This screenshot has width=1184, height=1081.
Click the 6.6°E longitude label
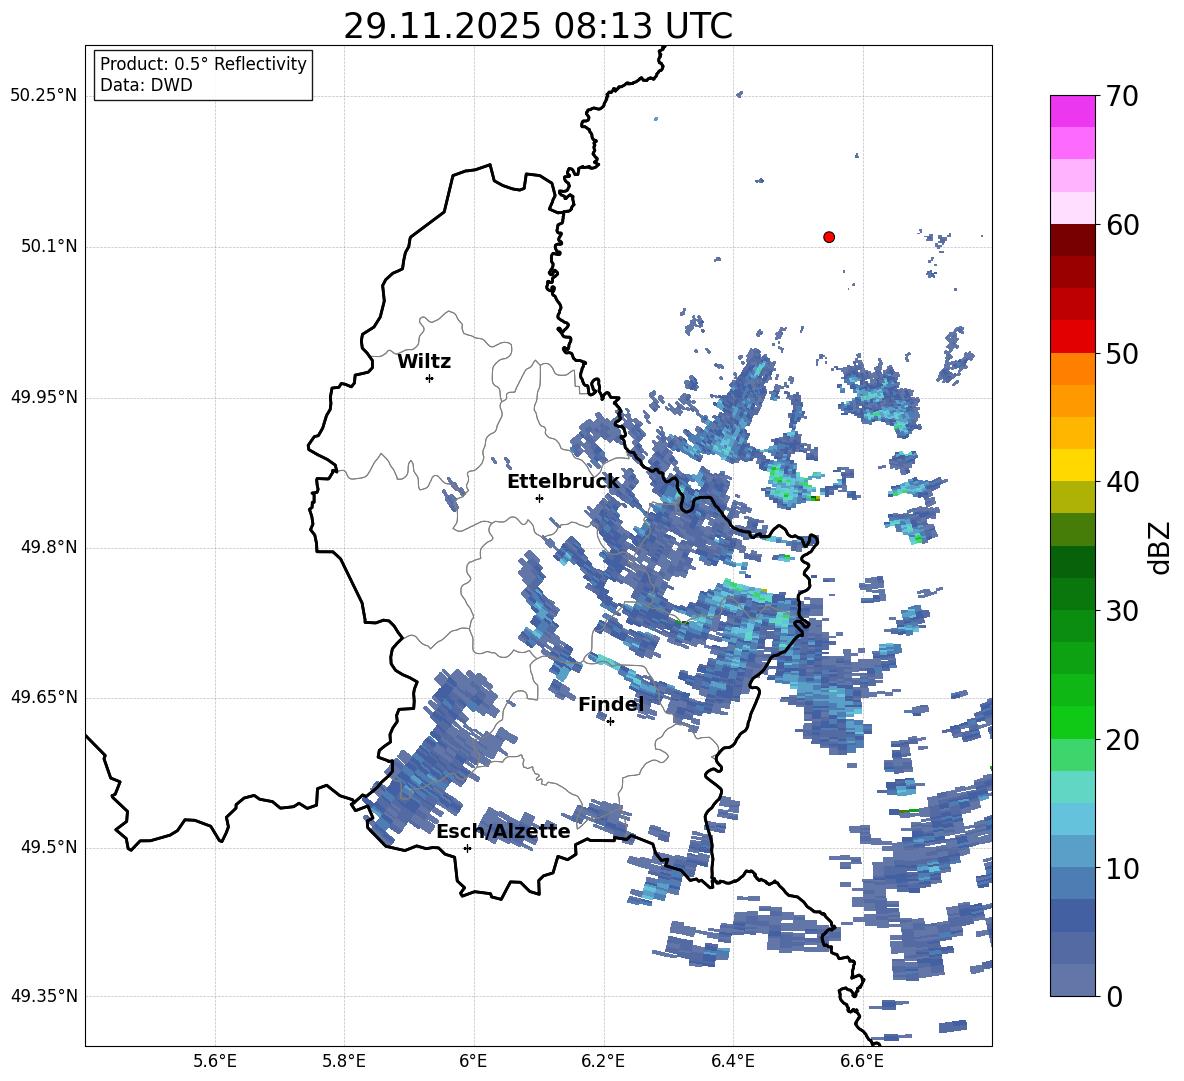point(862,1061)
